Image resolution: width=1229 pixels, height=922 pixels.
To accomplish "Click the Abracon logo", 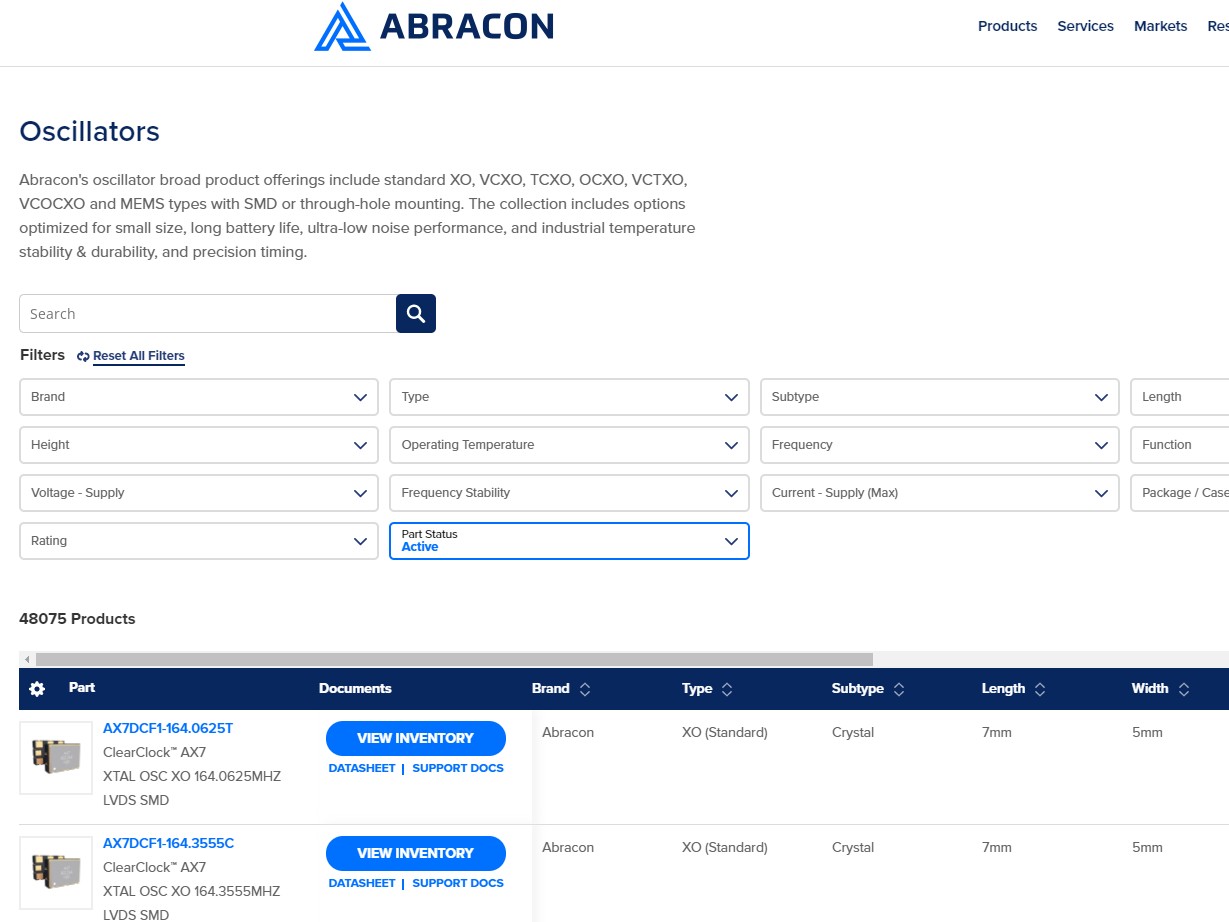I will click(434, 26).
